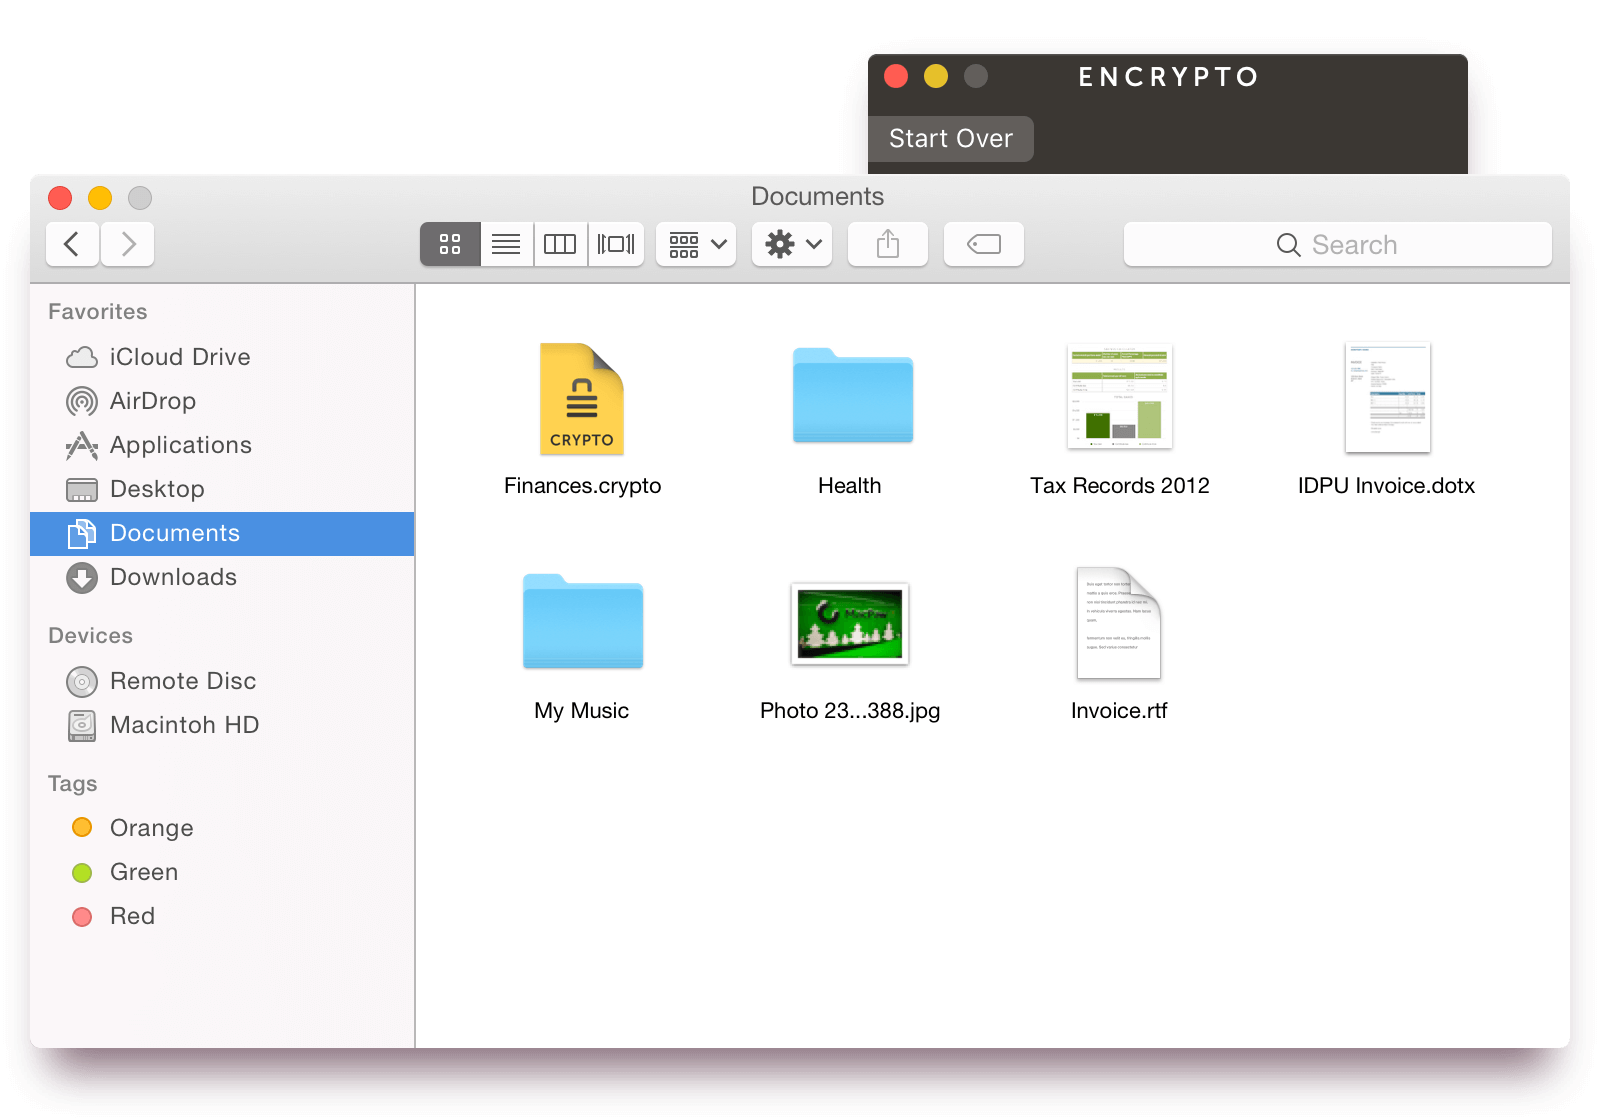
Task: Open the action gear menu
Action: click(791, 244)
